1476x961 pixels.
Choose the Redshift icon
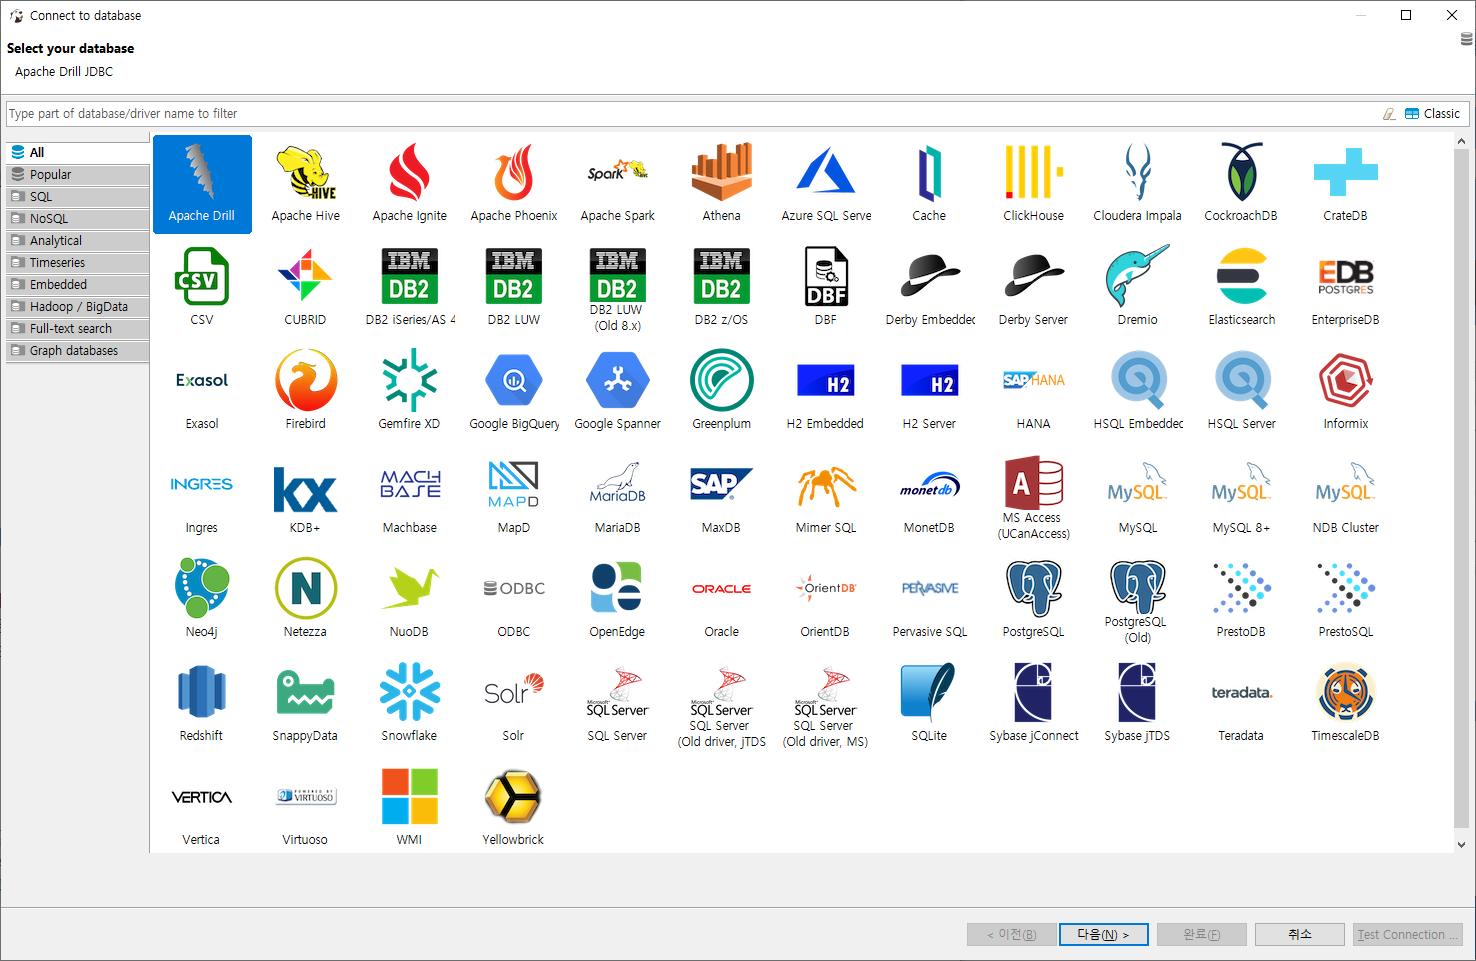click(201, 692)
